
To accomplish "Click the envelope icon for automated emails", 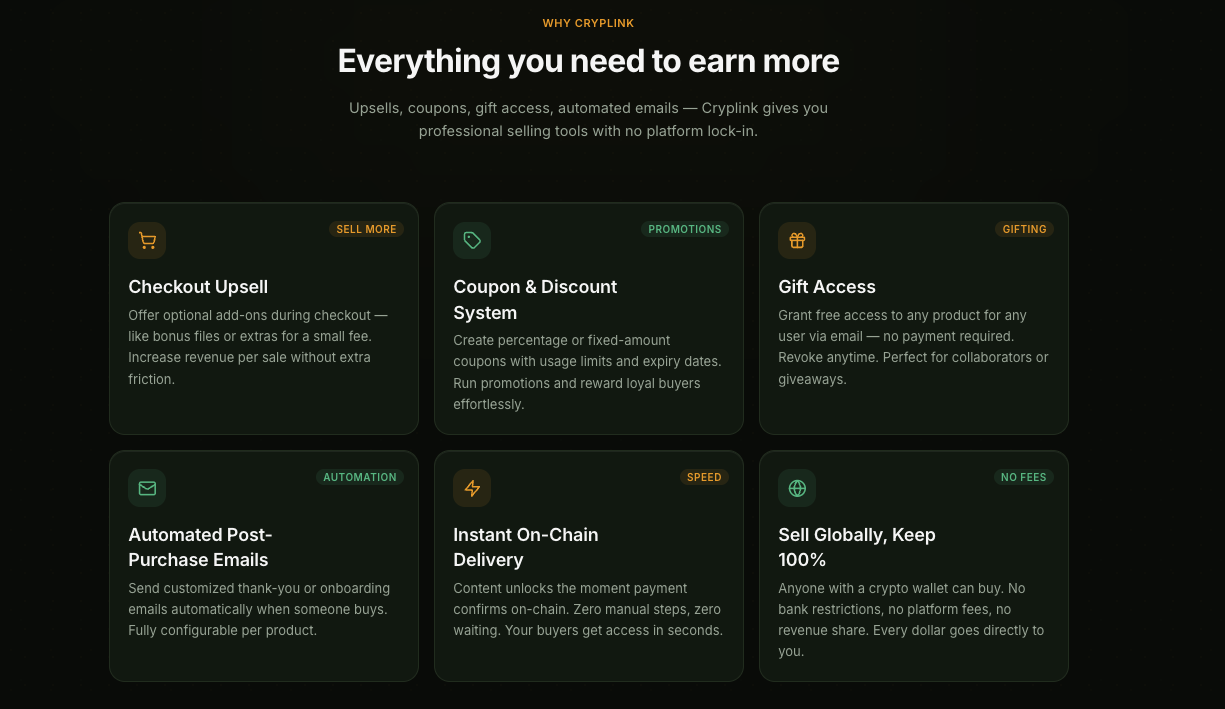I will click(x=147, y=488).
